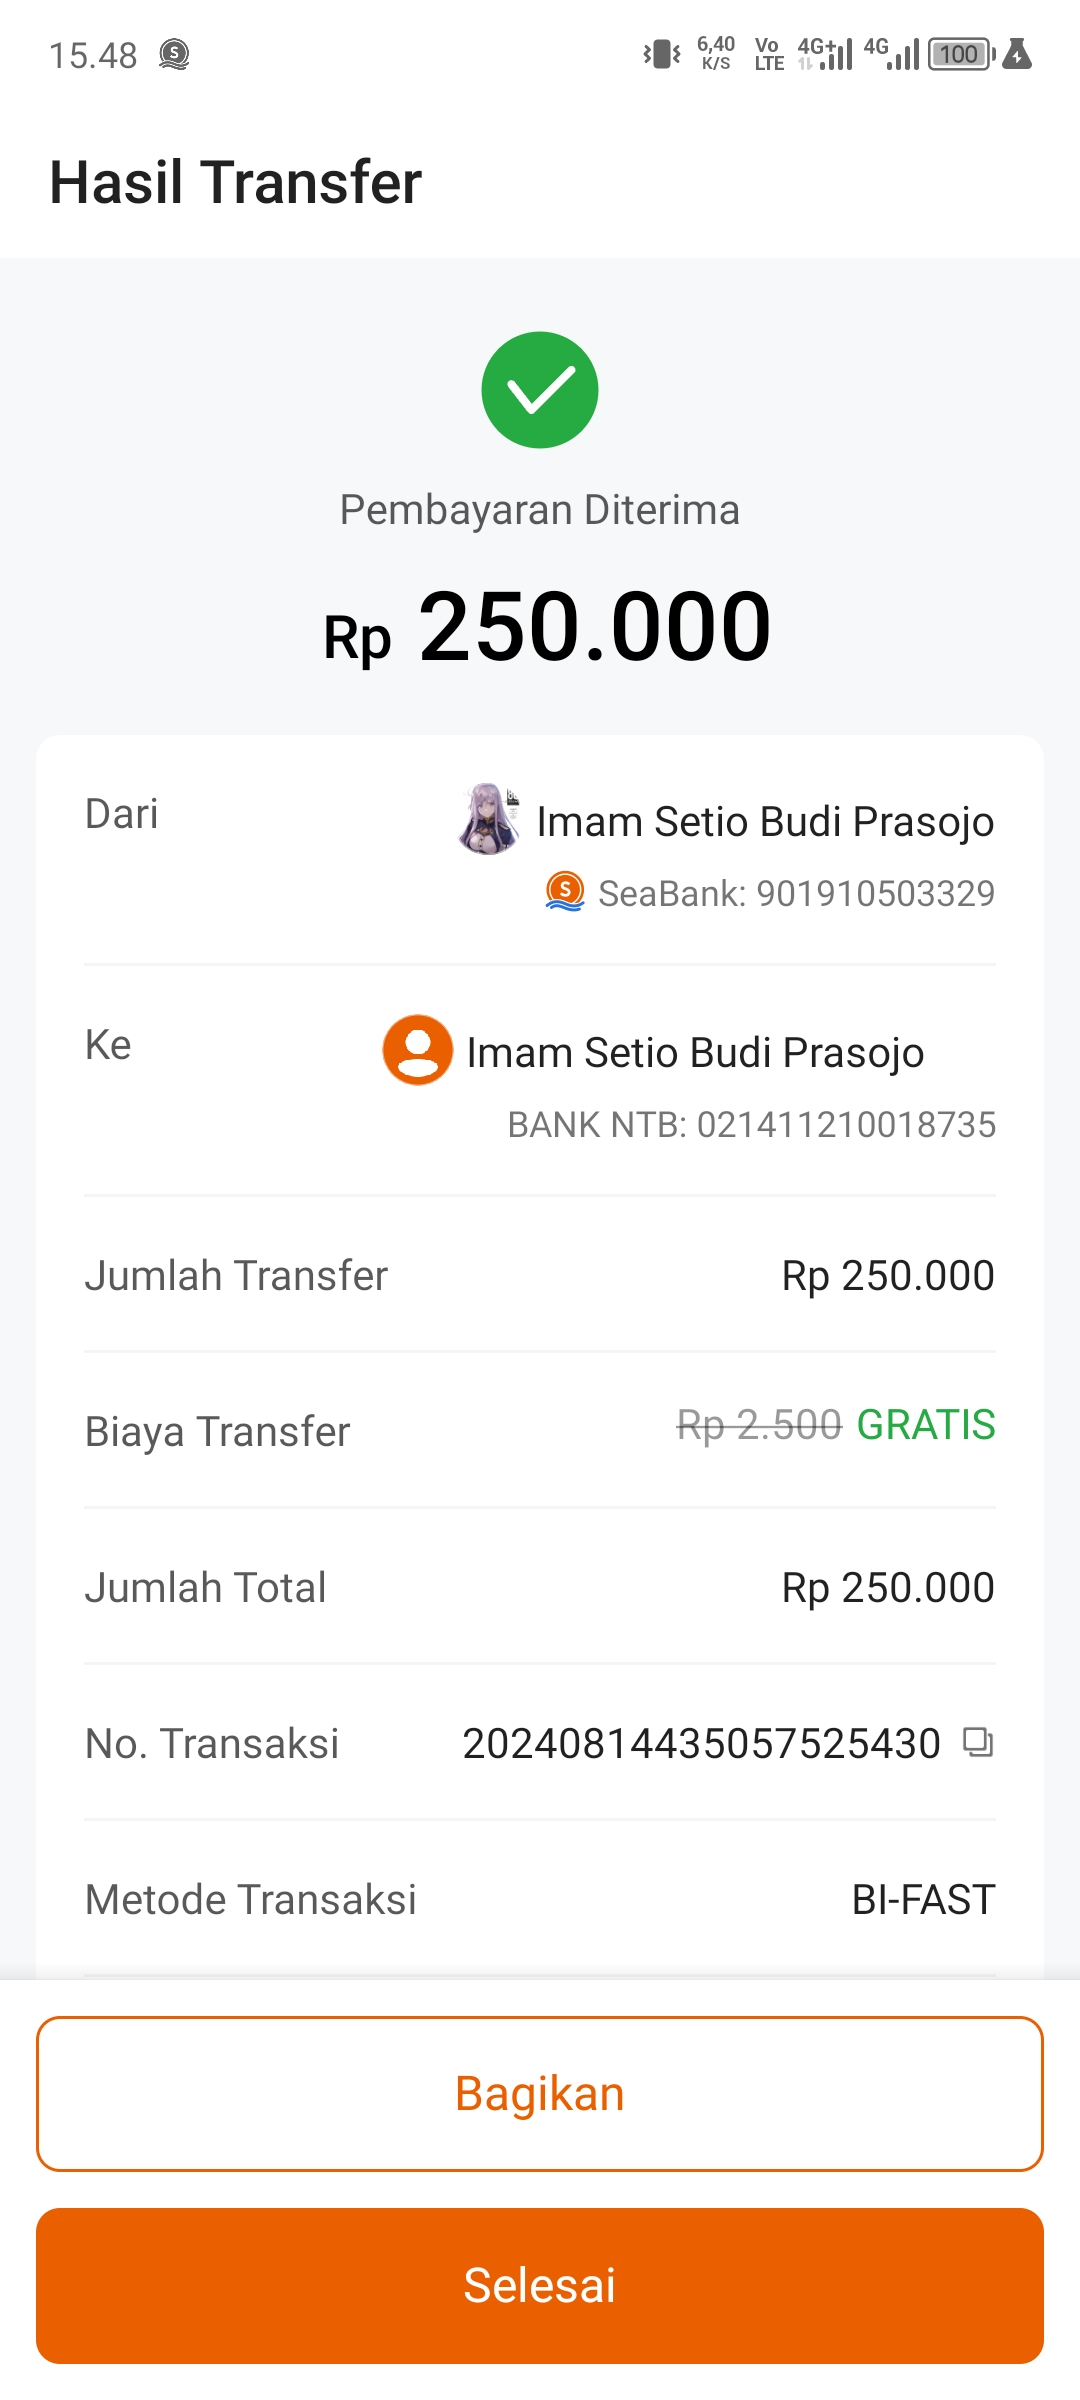Copy the transaction number with copy icon

point(977,1742)
